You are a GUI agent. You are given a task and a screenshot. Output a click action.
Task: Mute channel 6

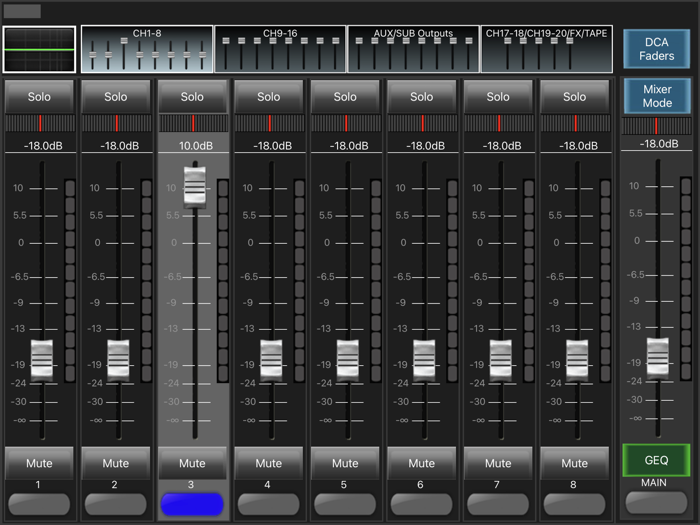(421, 463)
